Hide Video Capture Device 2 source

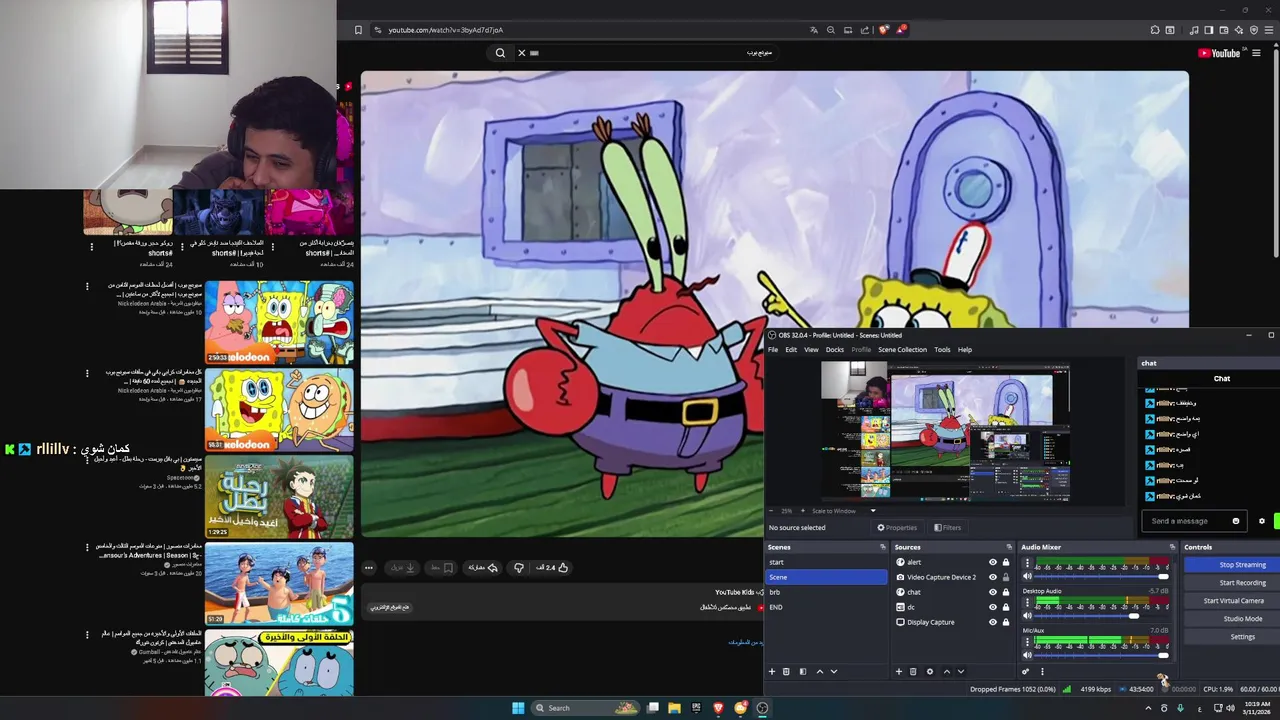993,577
